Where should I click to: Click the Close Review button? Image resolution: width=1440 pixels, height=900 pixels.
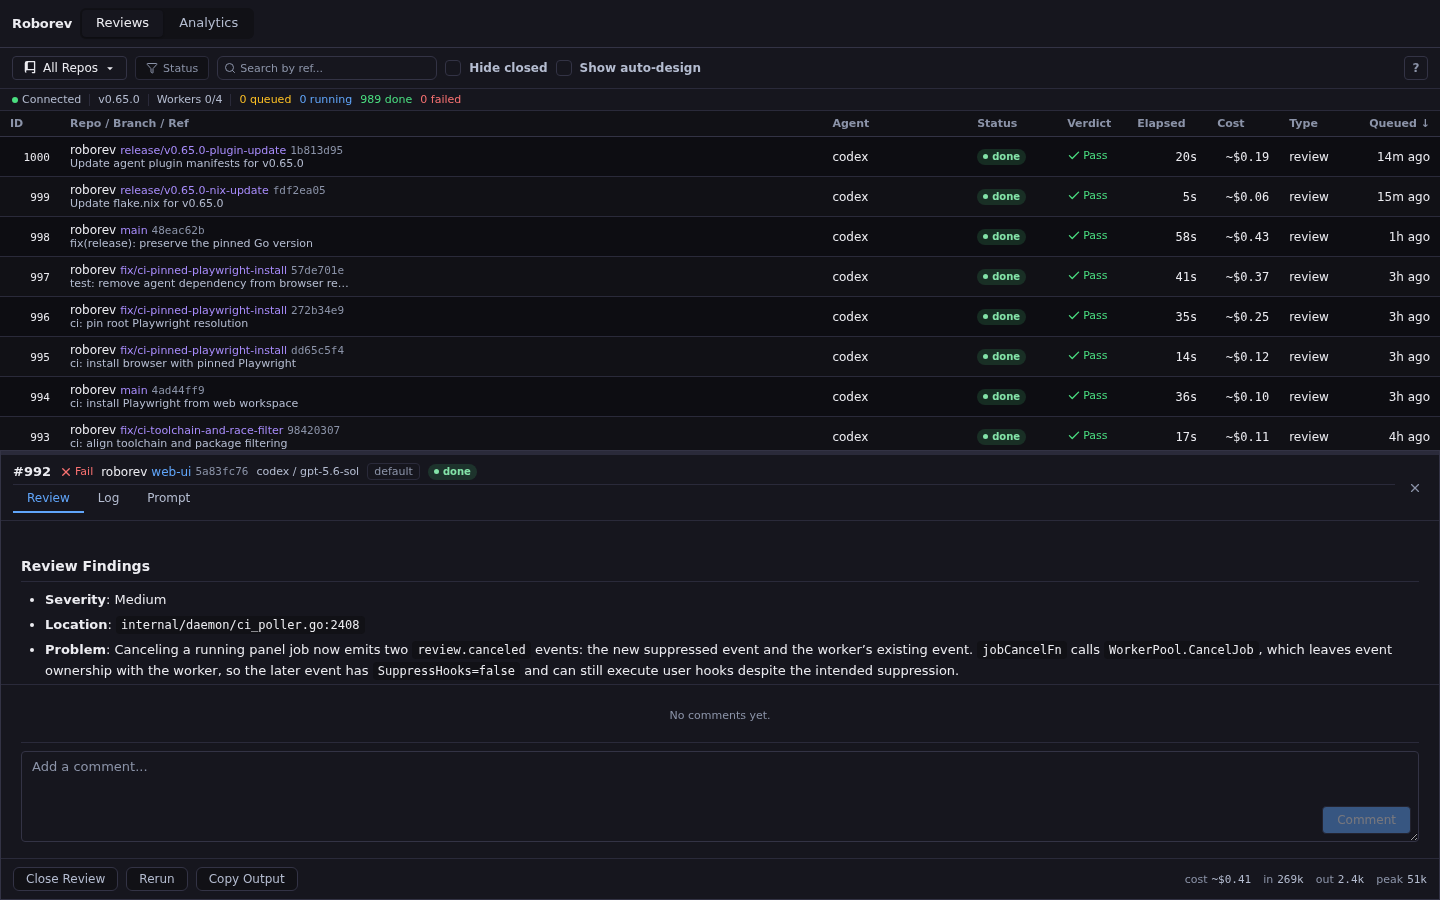pos(65,879)
